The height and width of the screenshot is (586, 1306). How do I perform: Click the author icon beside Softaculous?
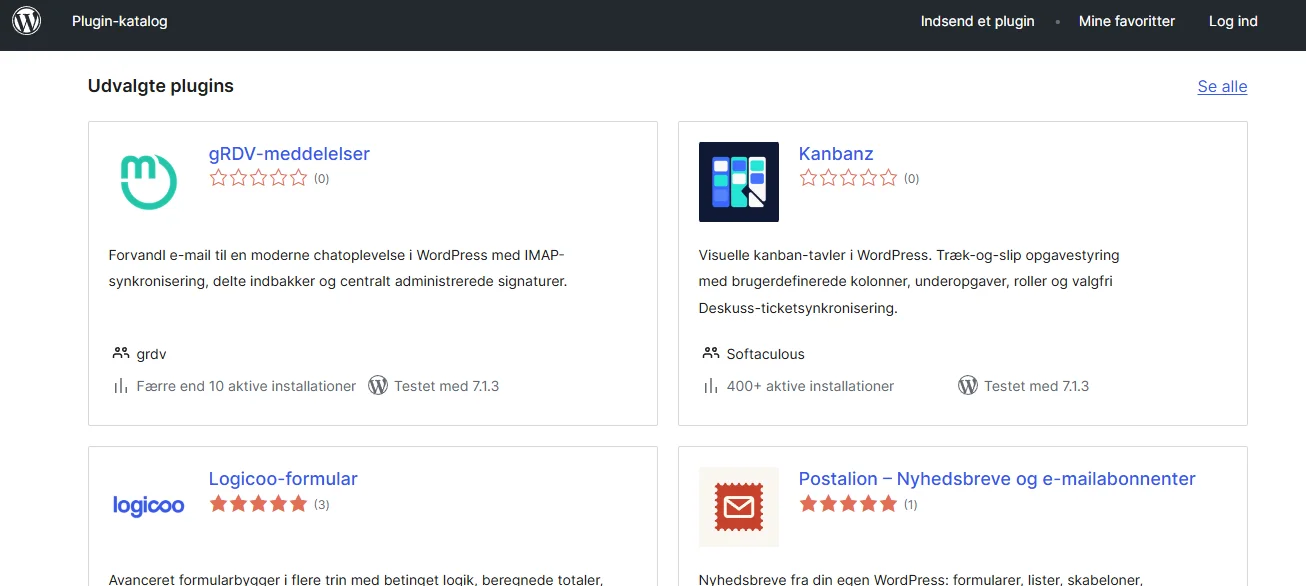click(x=711, y=353)
